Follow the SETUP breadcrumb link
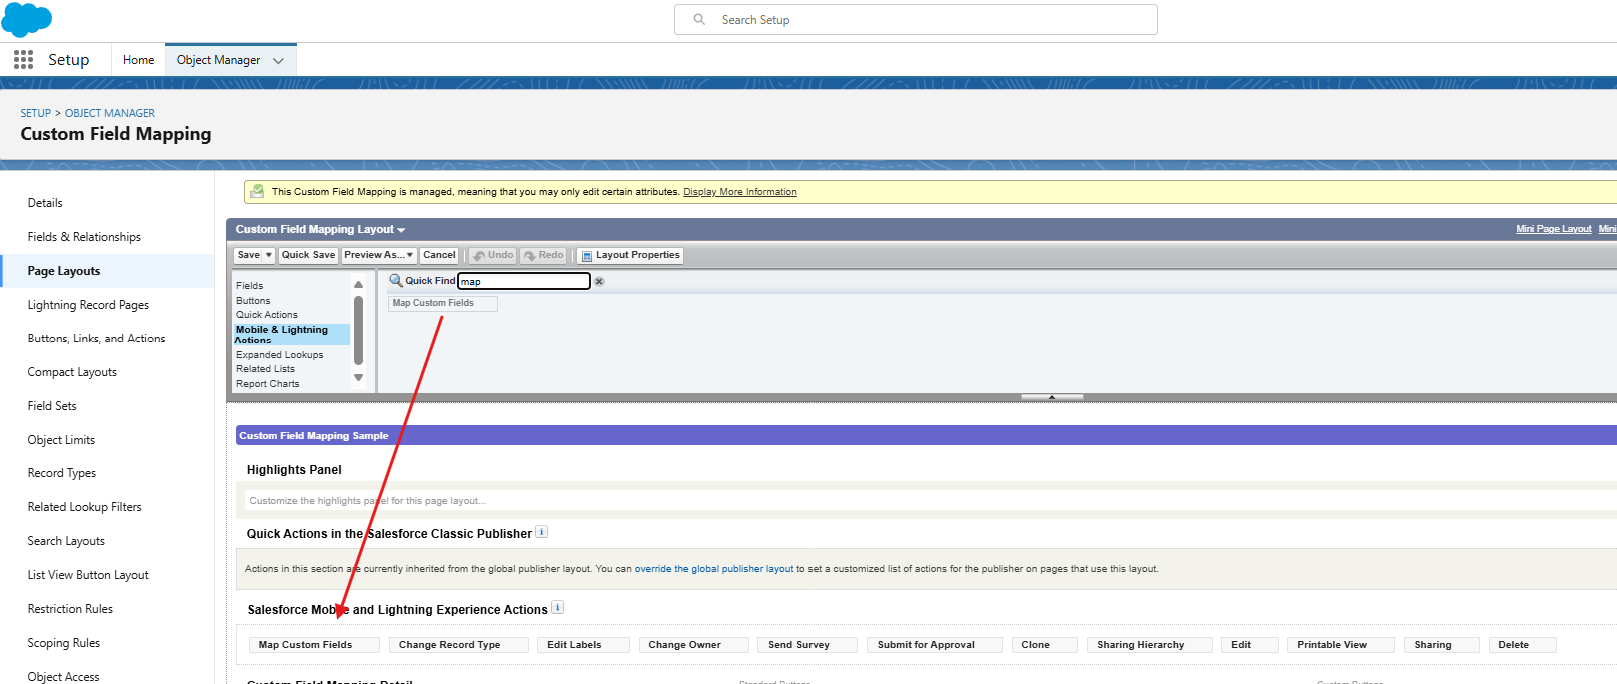The width and height of the screenshot is (1617, 684). click(36, 113)
